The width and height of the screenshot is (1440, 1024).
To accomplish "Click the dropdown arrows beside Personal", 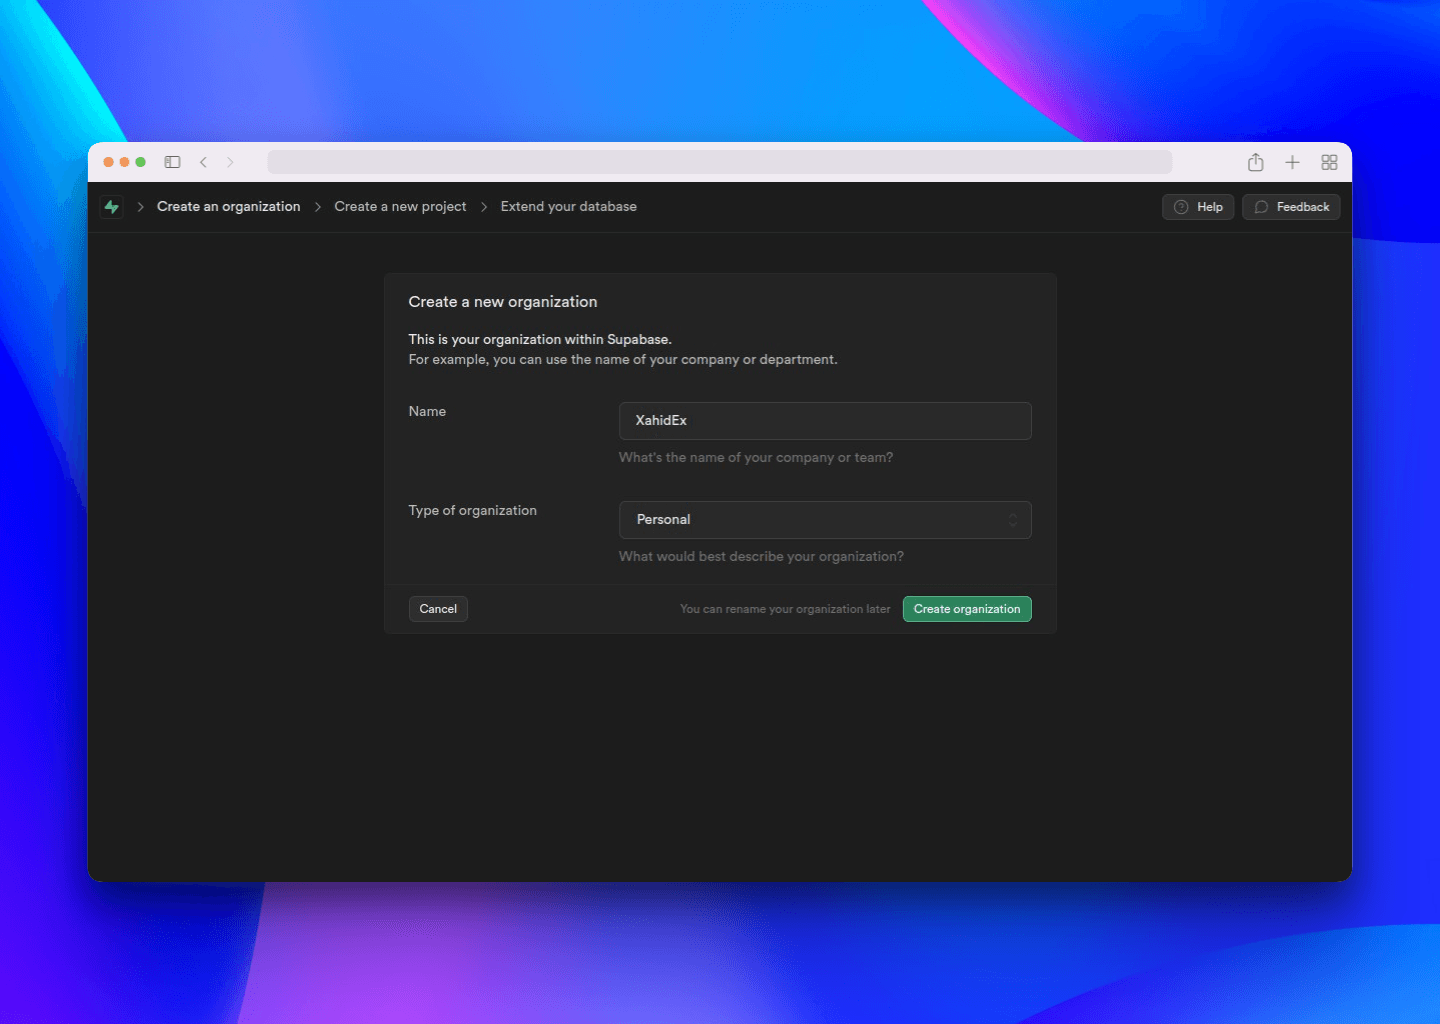I will 1013,520.
